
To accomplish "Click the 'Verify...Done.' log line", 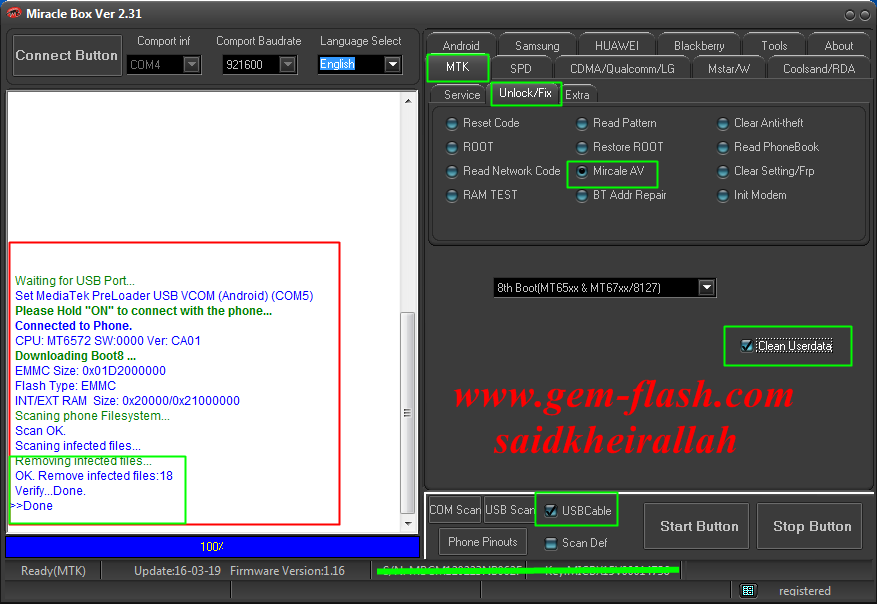I will (x=50, y=491).
